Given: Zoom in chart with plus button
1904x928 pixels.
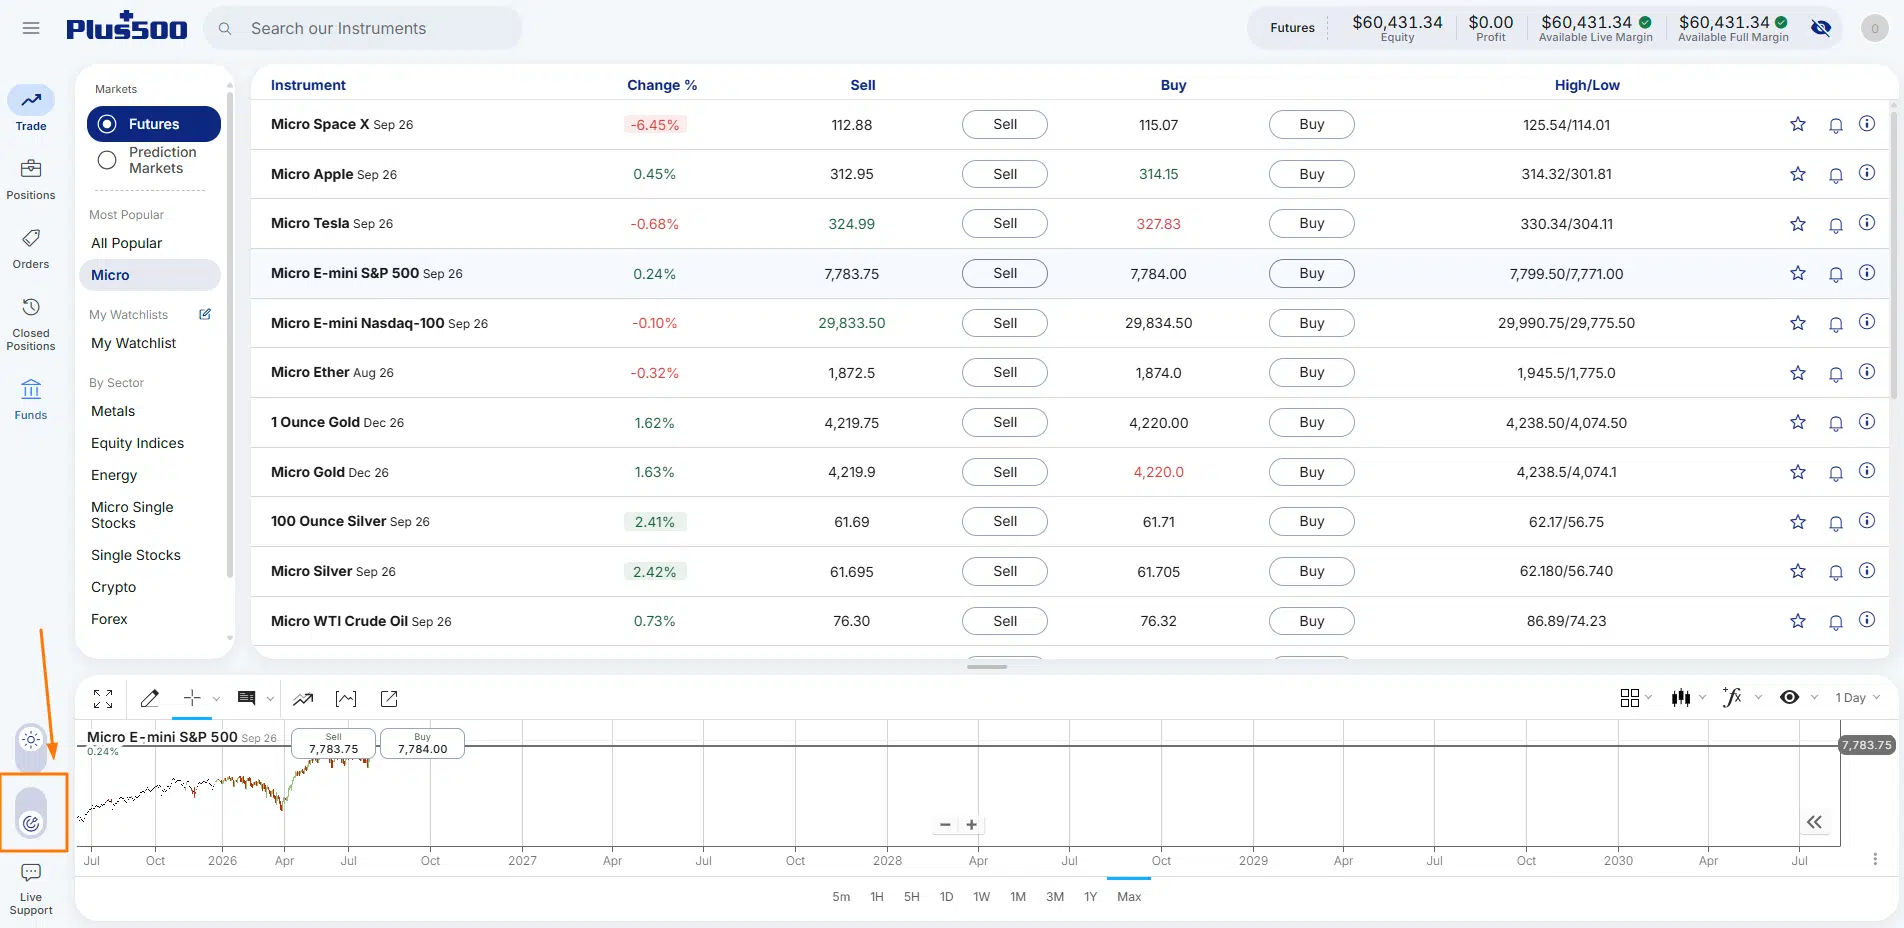Looking at the screenshot, I should 971,825.
